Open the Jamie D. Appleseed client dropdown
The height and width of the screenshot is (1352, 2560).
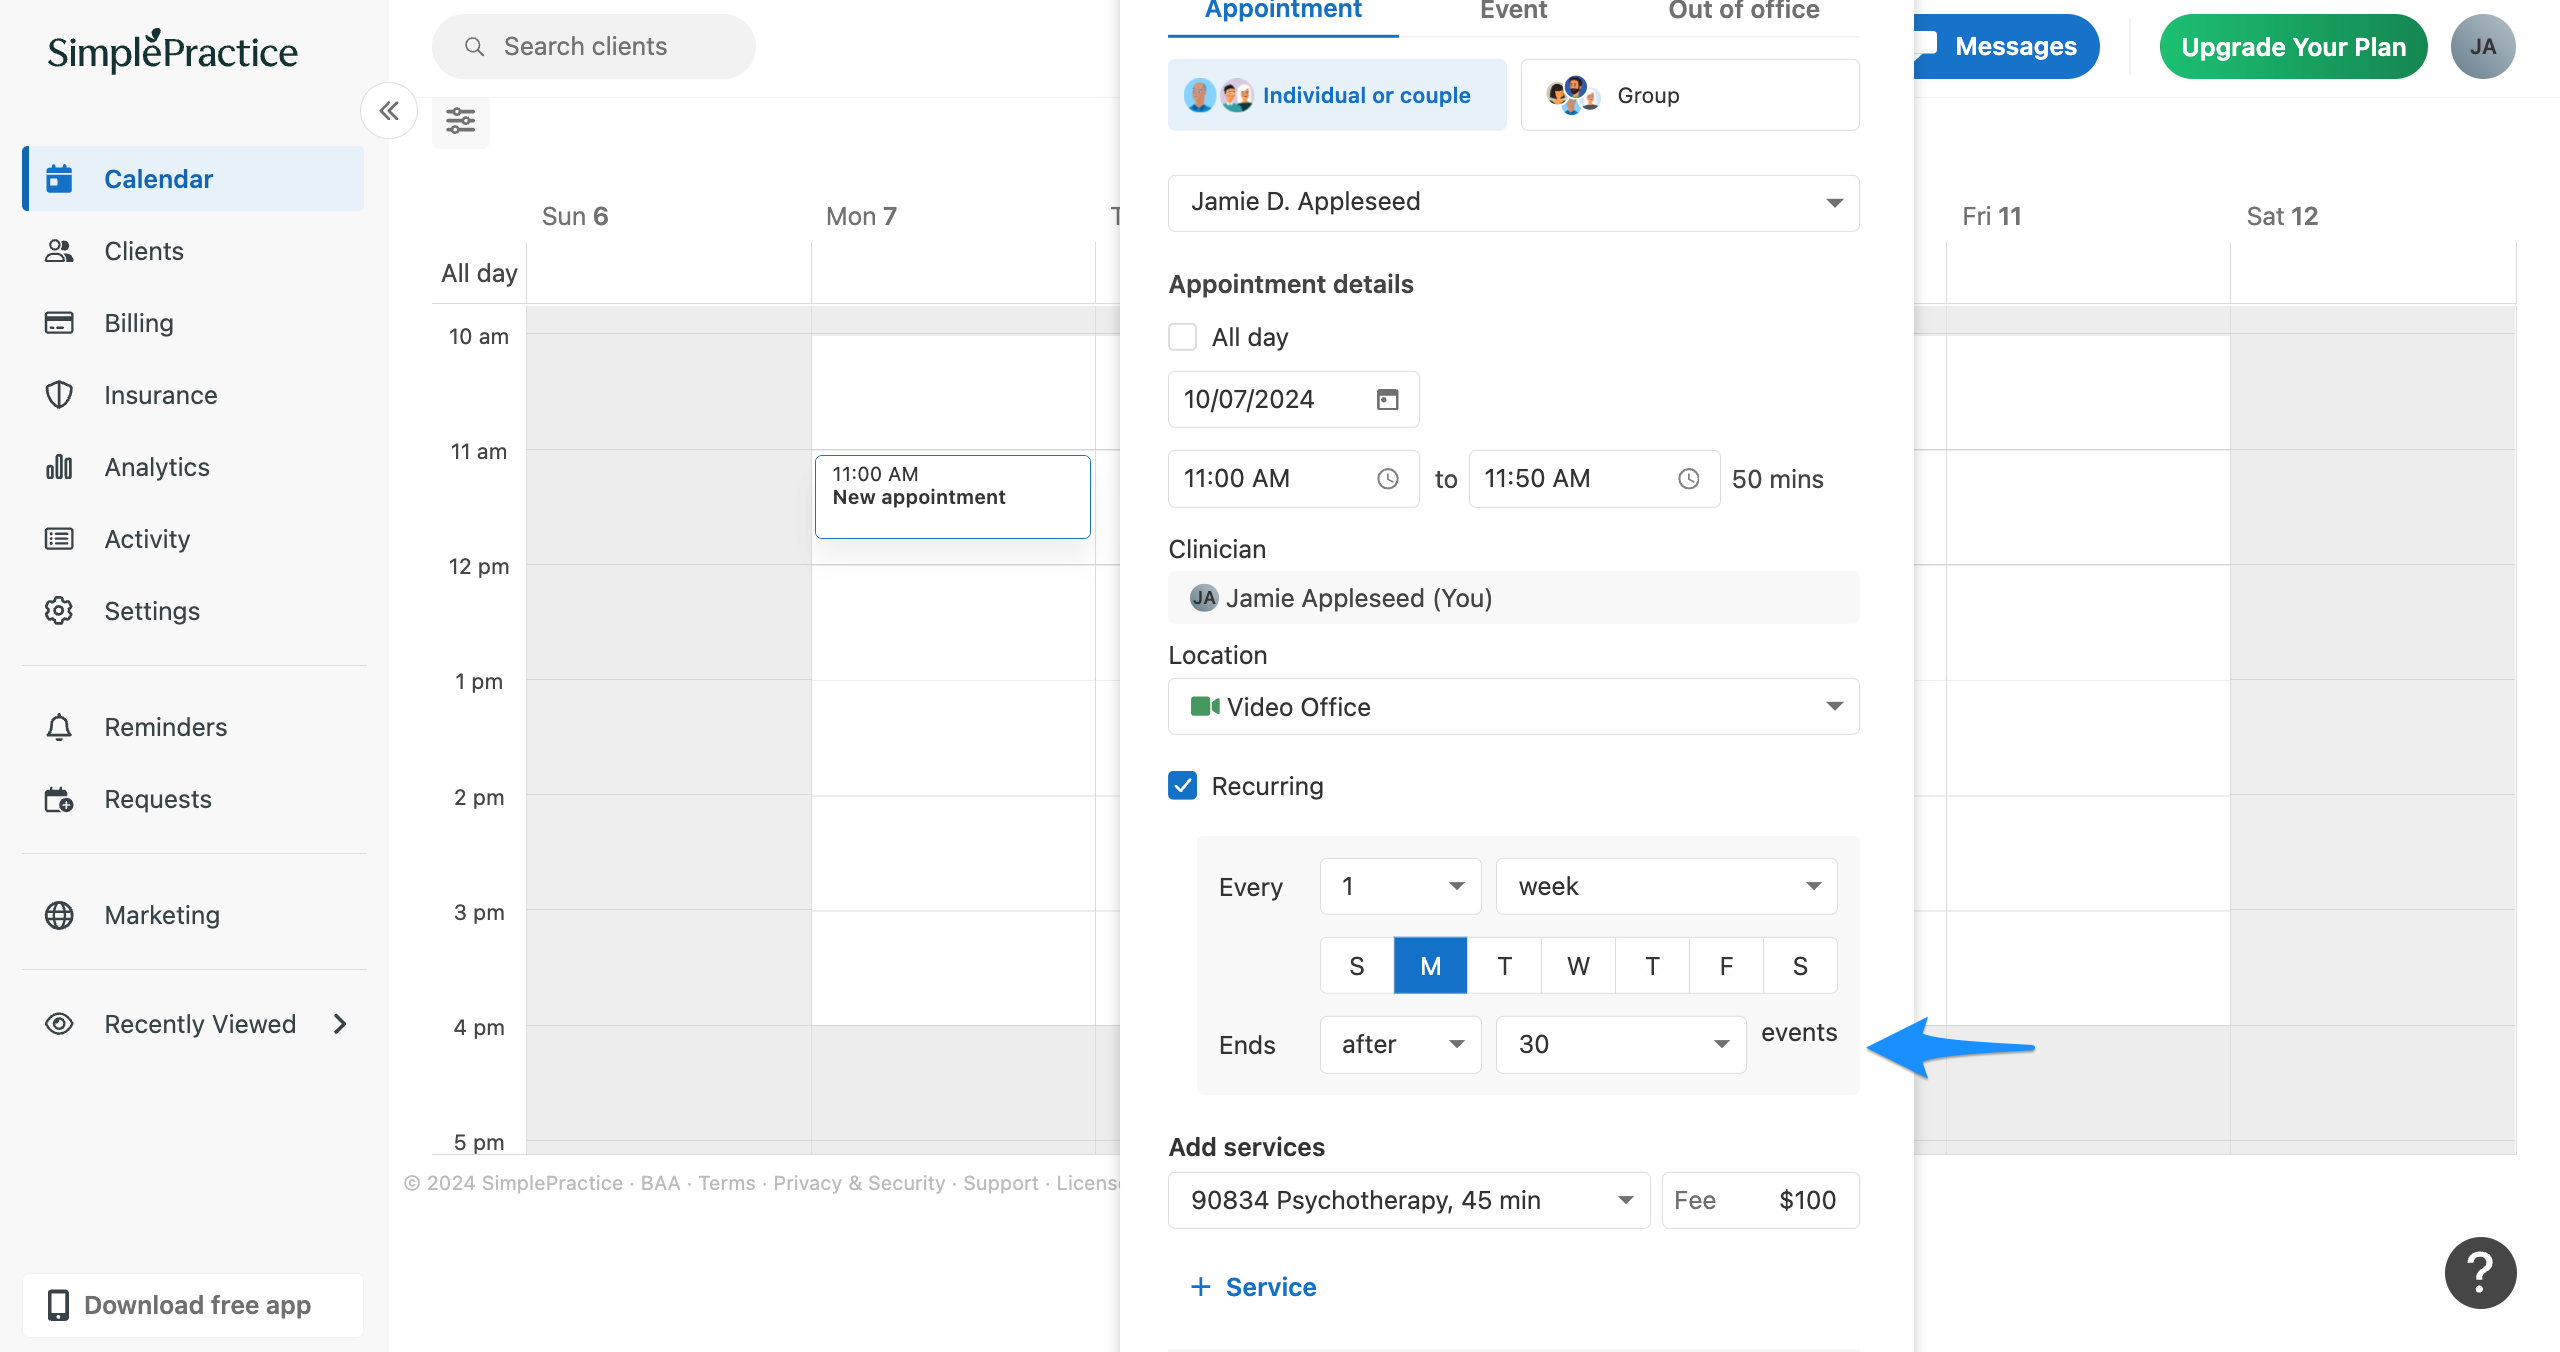[x=1835, y=202]
